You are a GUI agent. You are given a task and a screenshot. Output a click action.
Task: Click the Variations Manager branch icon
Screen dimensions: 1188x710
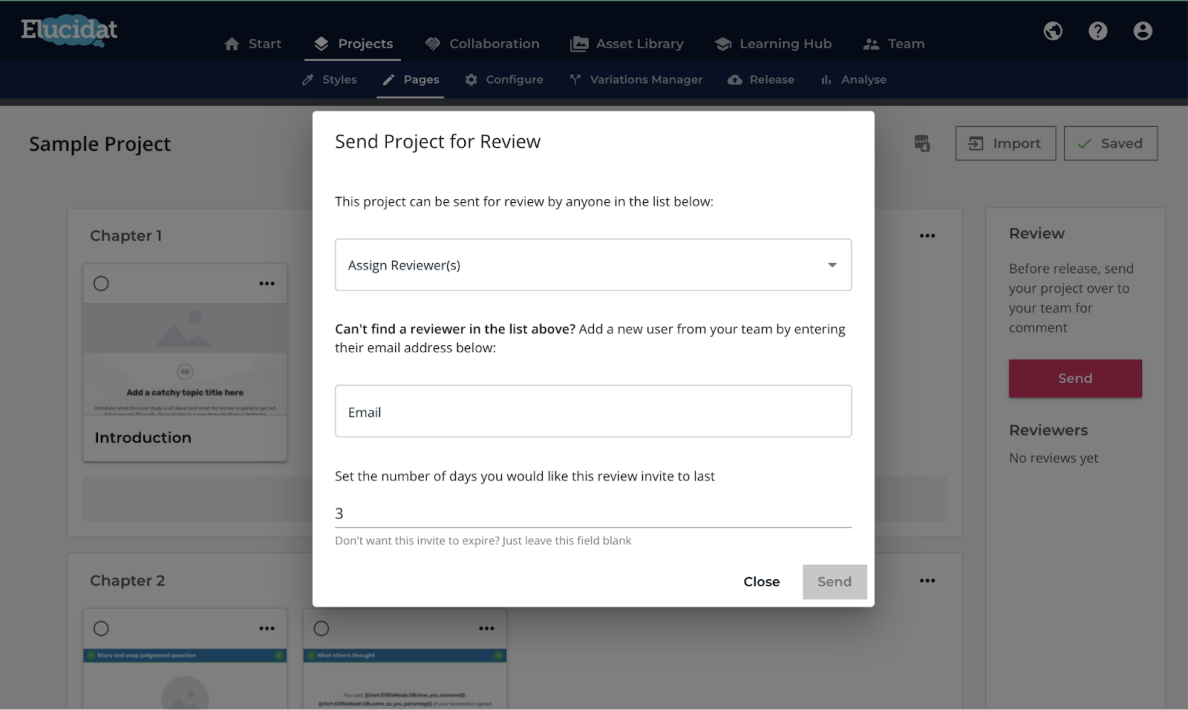tap(576, 80)
